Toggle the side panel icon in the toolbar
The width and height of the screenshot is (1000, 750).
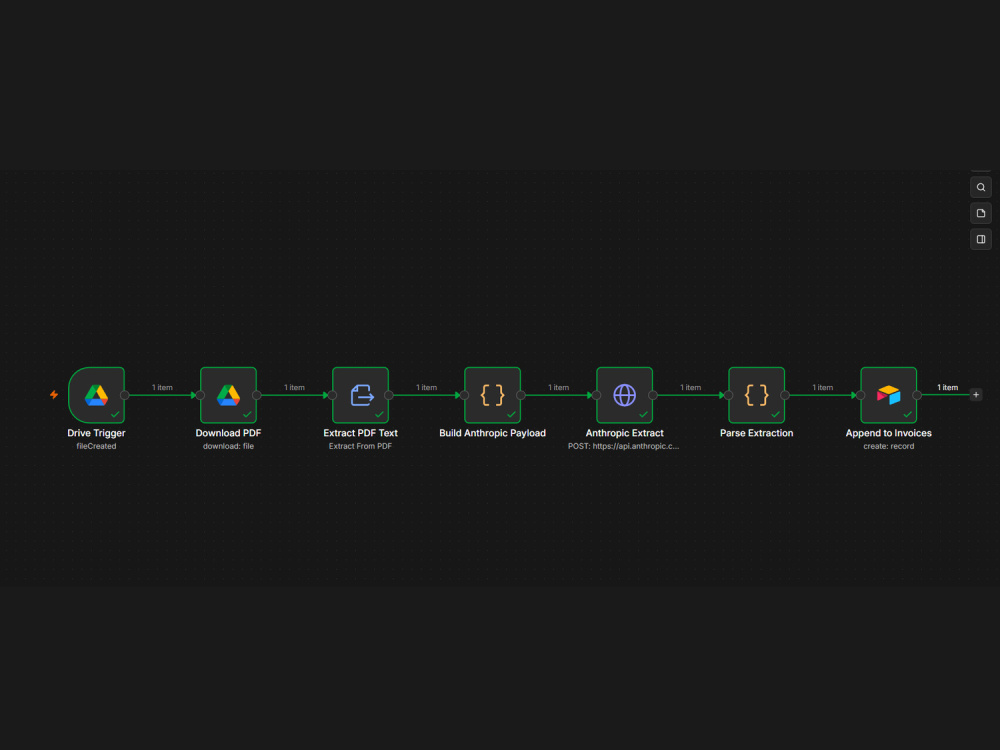[x=981, y=239]
